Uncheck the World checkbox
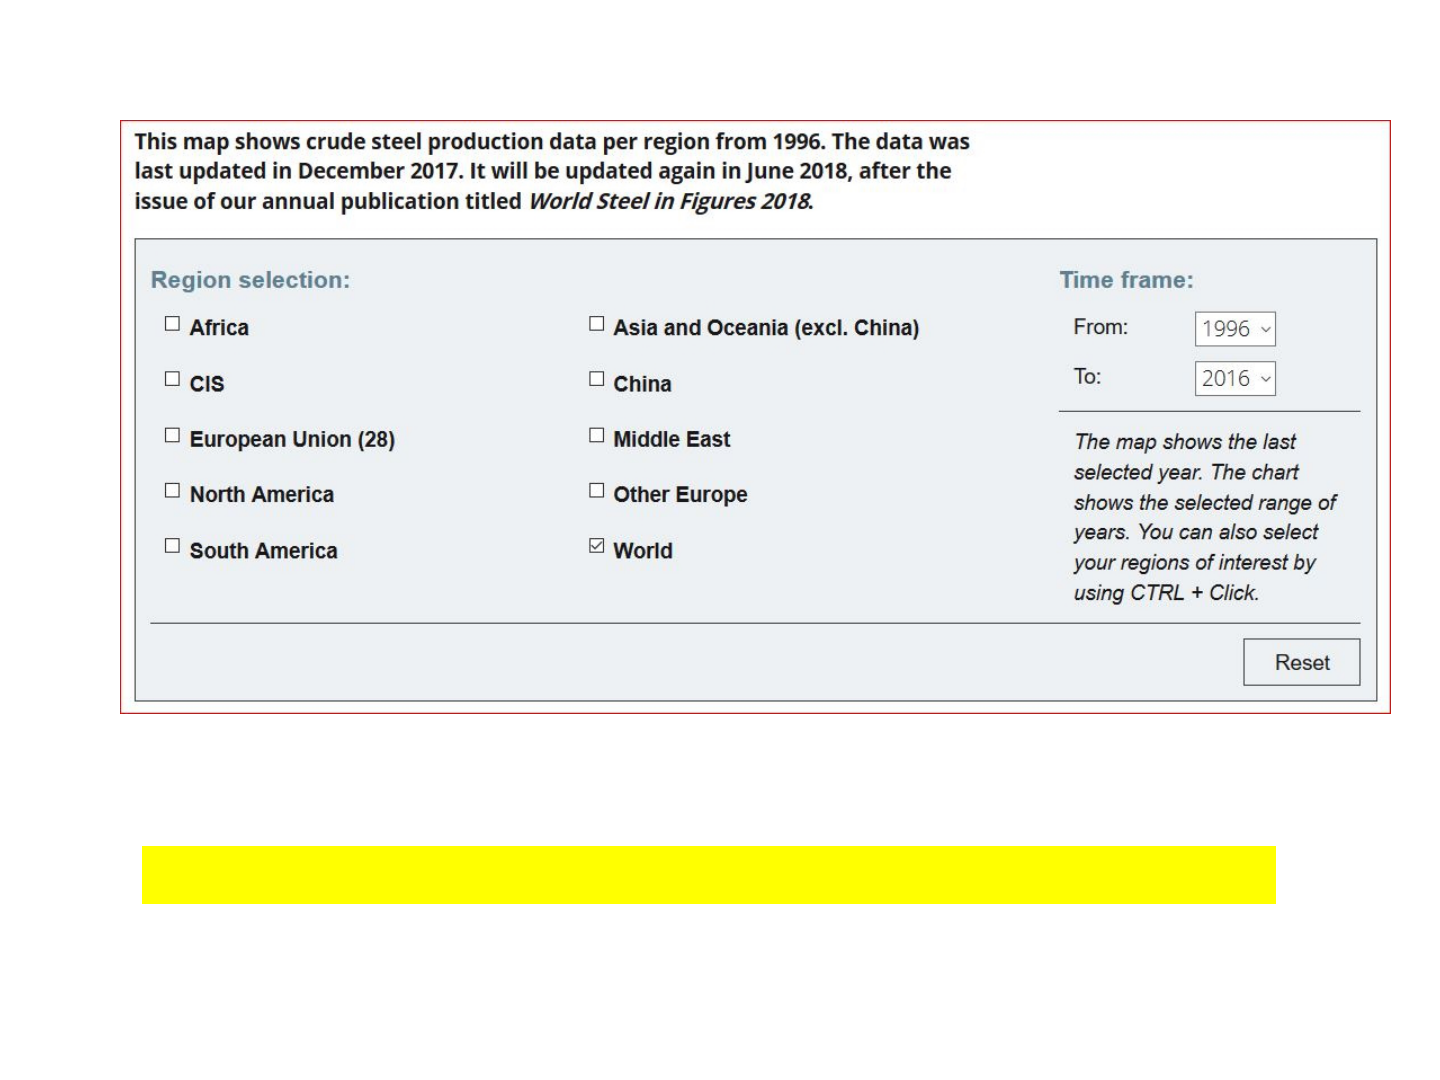 (x=596, y=546)
